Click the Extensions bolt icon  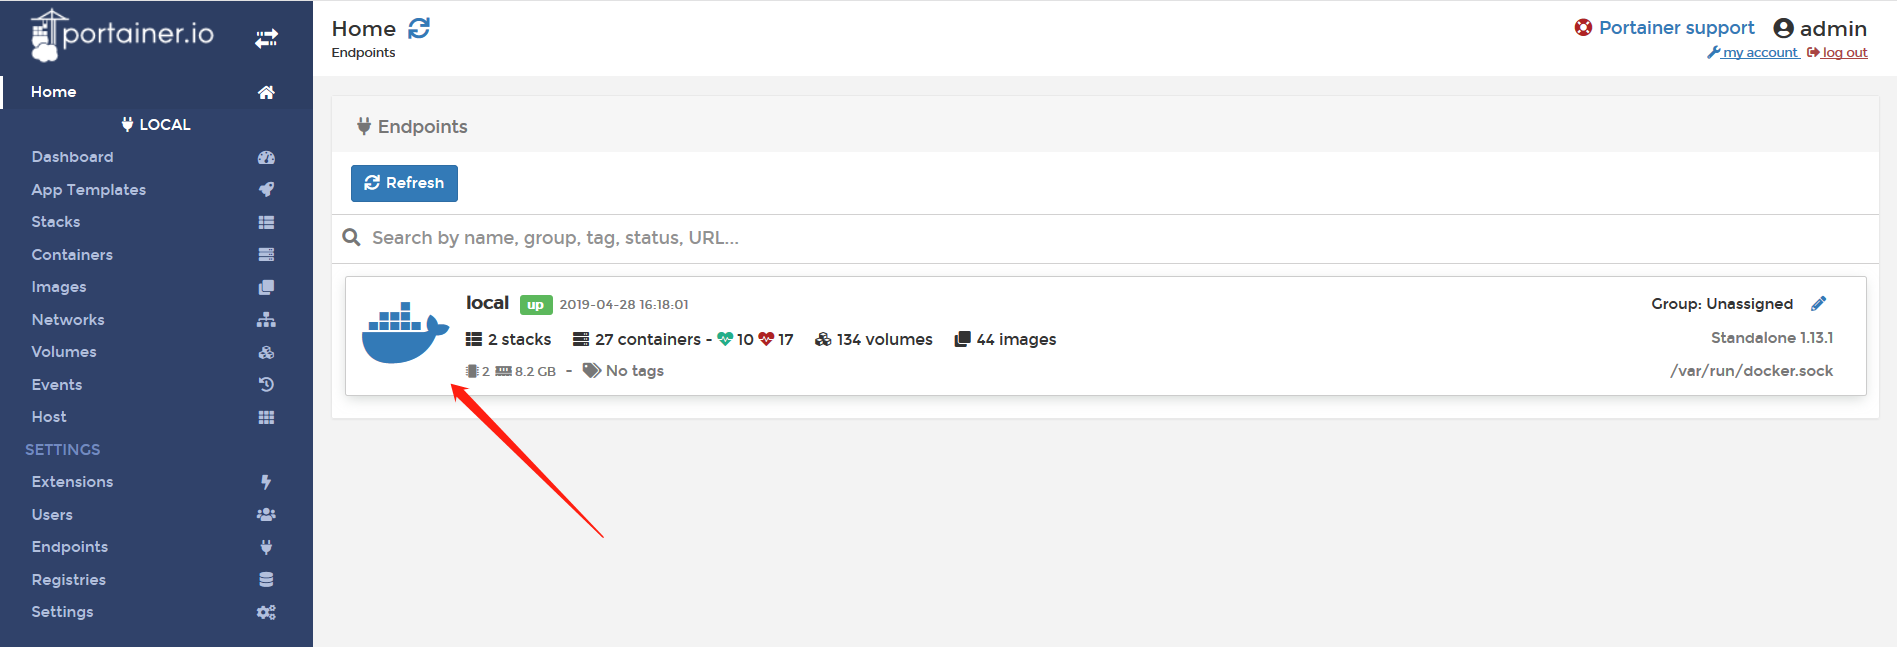click(266, 482)
